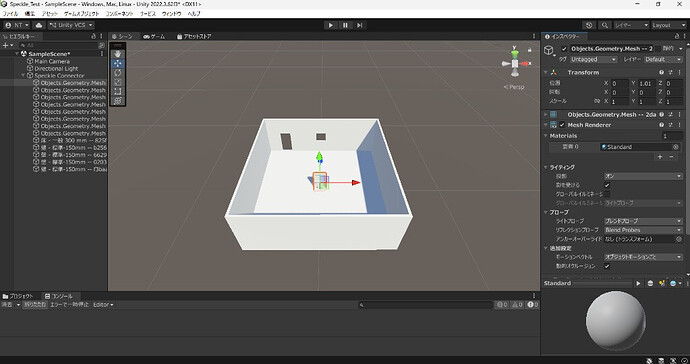
Task: Switch to the Game tab
Action: click(154, 36)
